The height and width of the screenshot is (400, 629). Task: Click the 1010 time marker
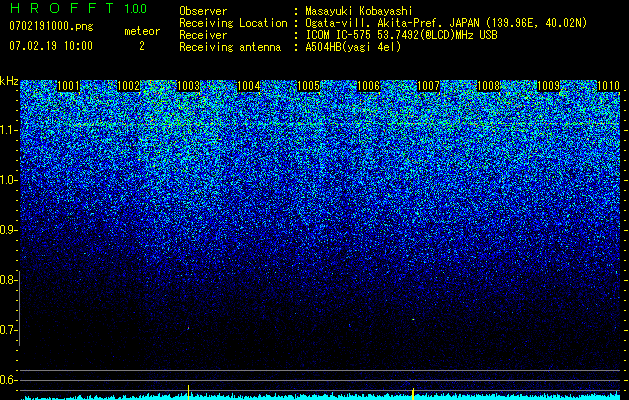click(x=608, y=86)
